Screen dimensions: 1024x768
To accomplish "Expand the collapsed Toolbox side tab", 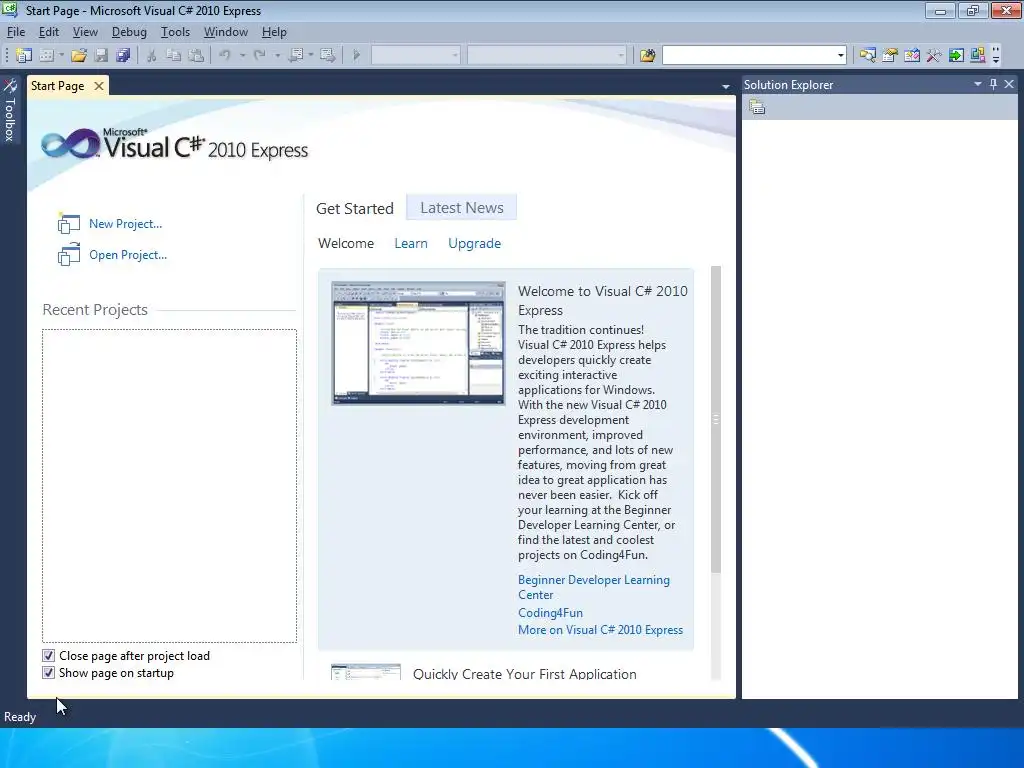I will tap(10, 110).
